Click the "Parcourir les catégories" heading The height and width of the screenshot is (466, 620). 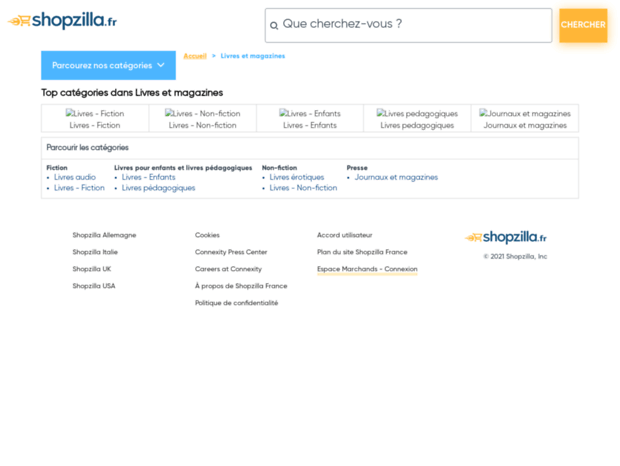pyautogui.click(x=87, y=147)
